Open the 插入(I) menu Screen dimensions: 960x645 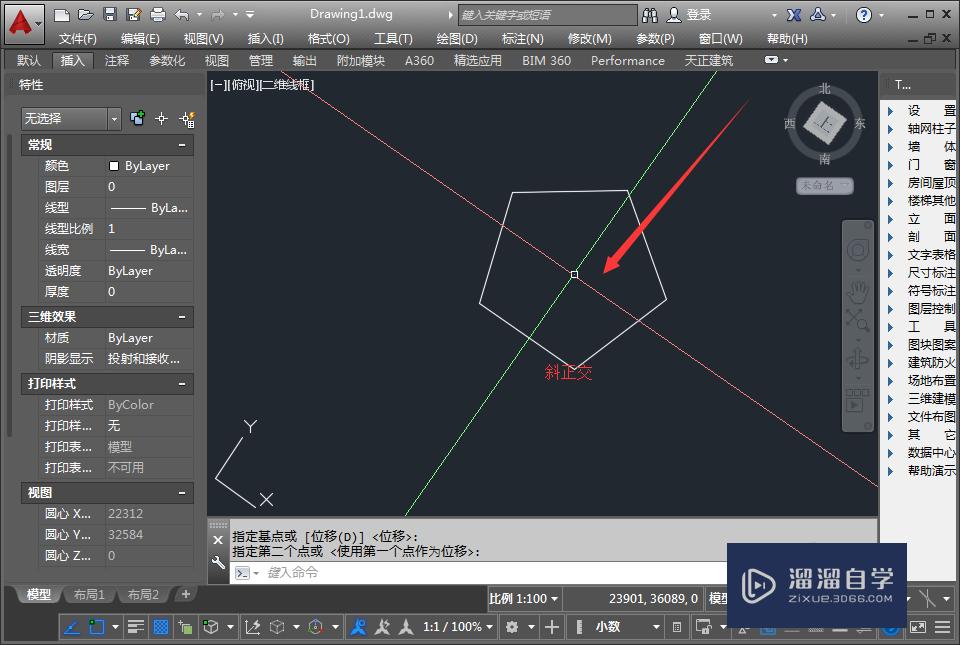point(264,38)
